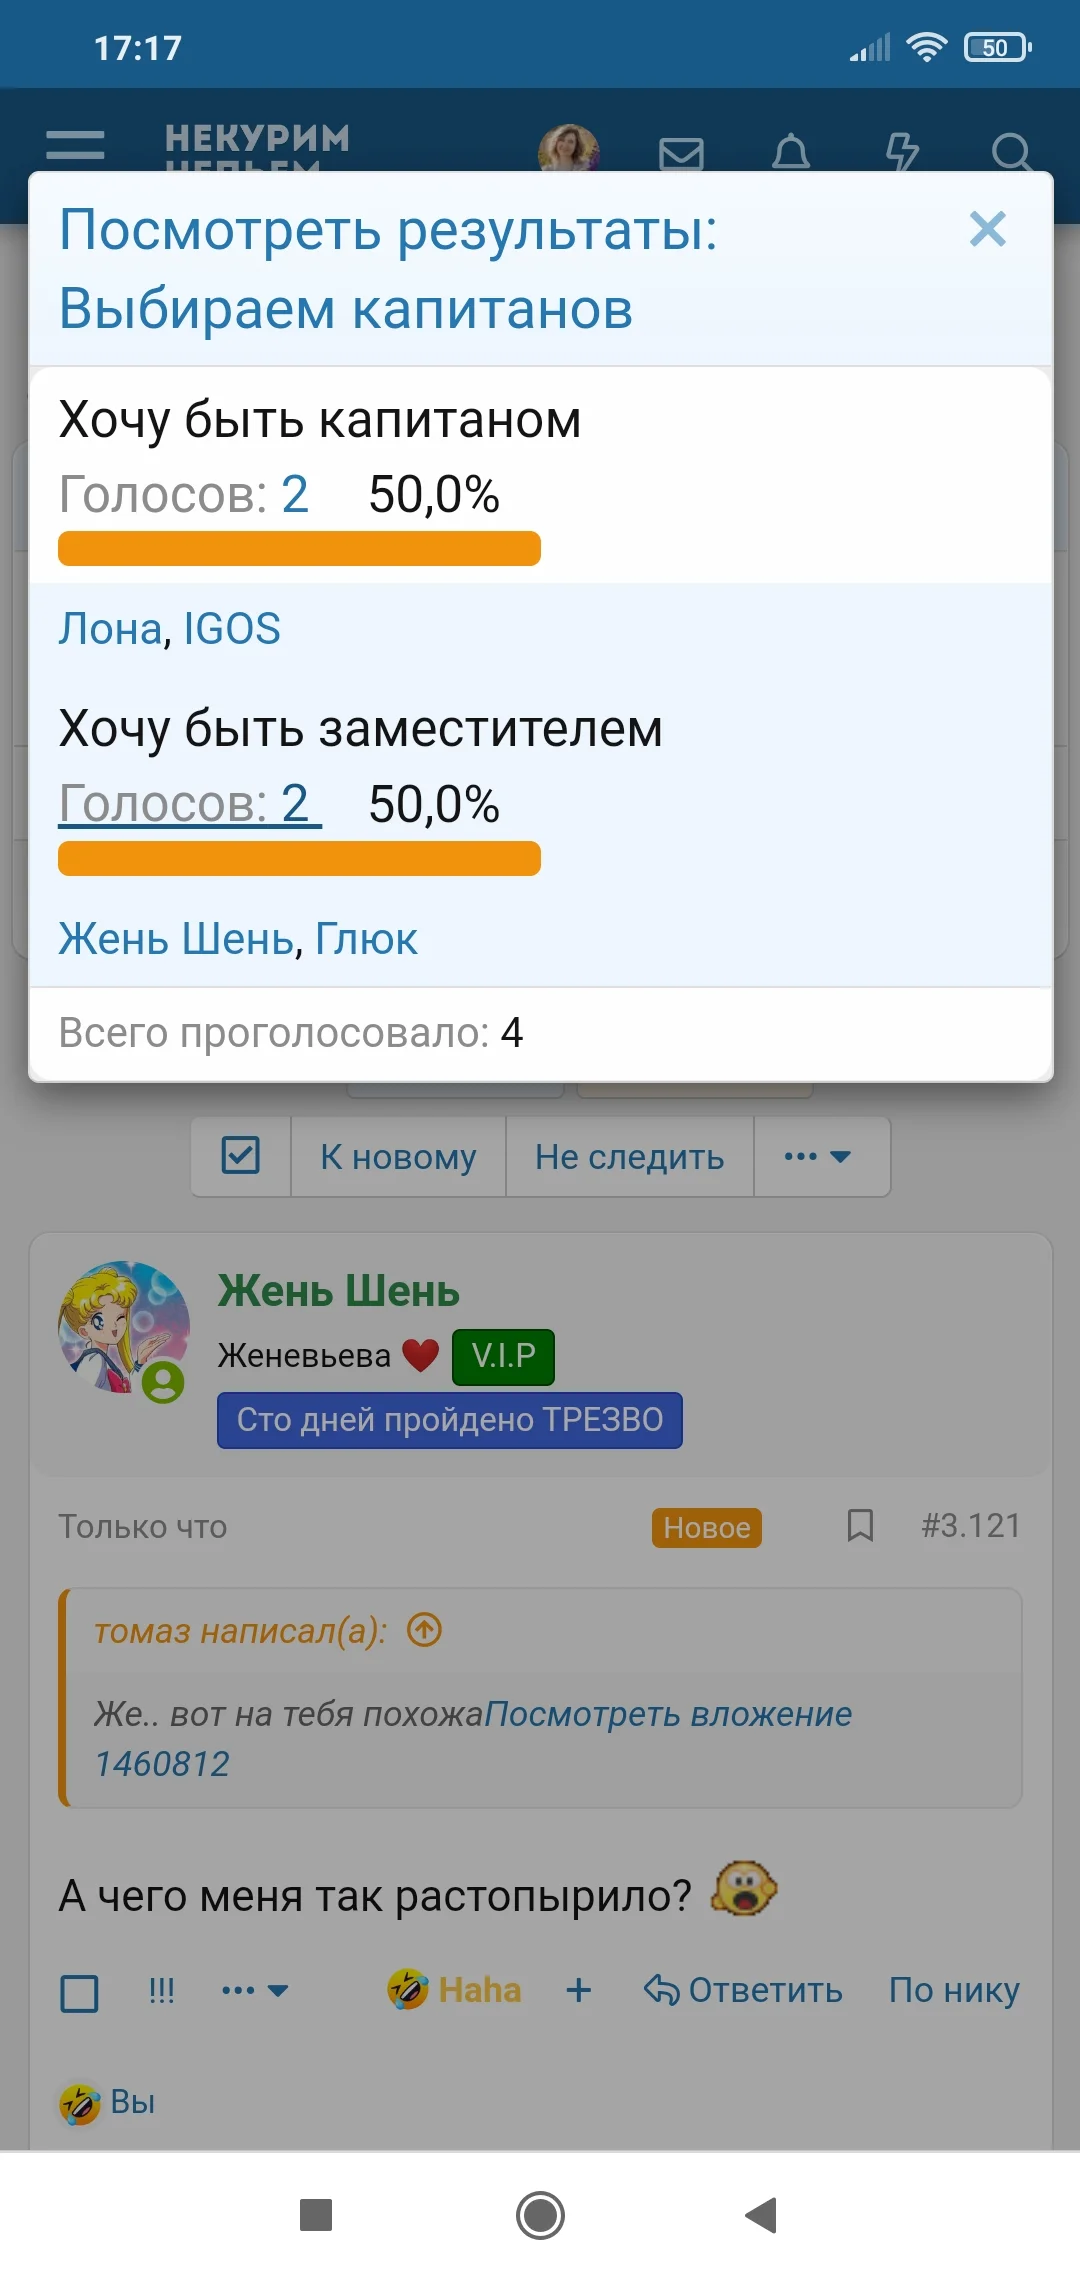Click the orange progress bar under Хочу быть капитаном
1080x2280 pixels.
297,549
